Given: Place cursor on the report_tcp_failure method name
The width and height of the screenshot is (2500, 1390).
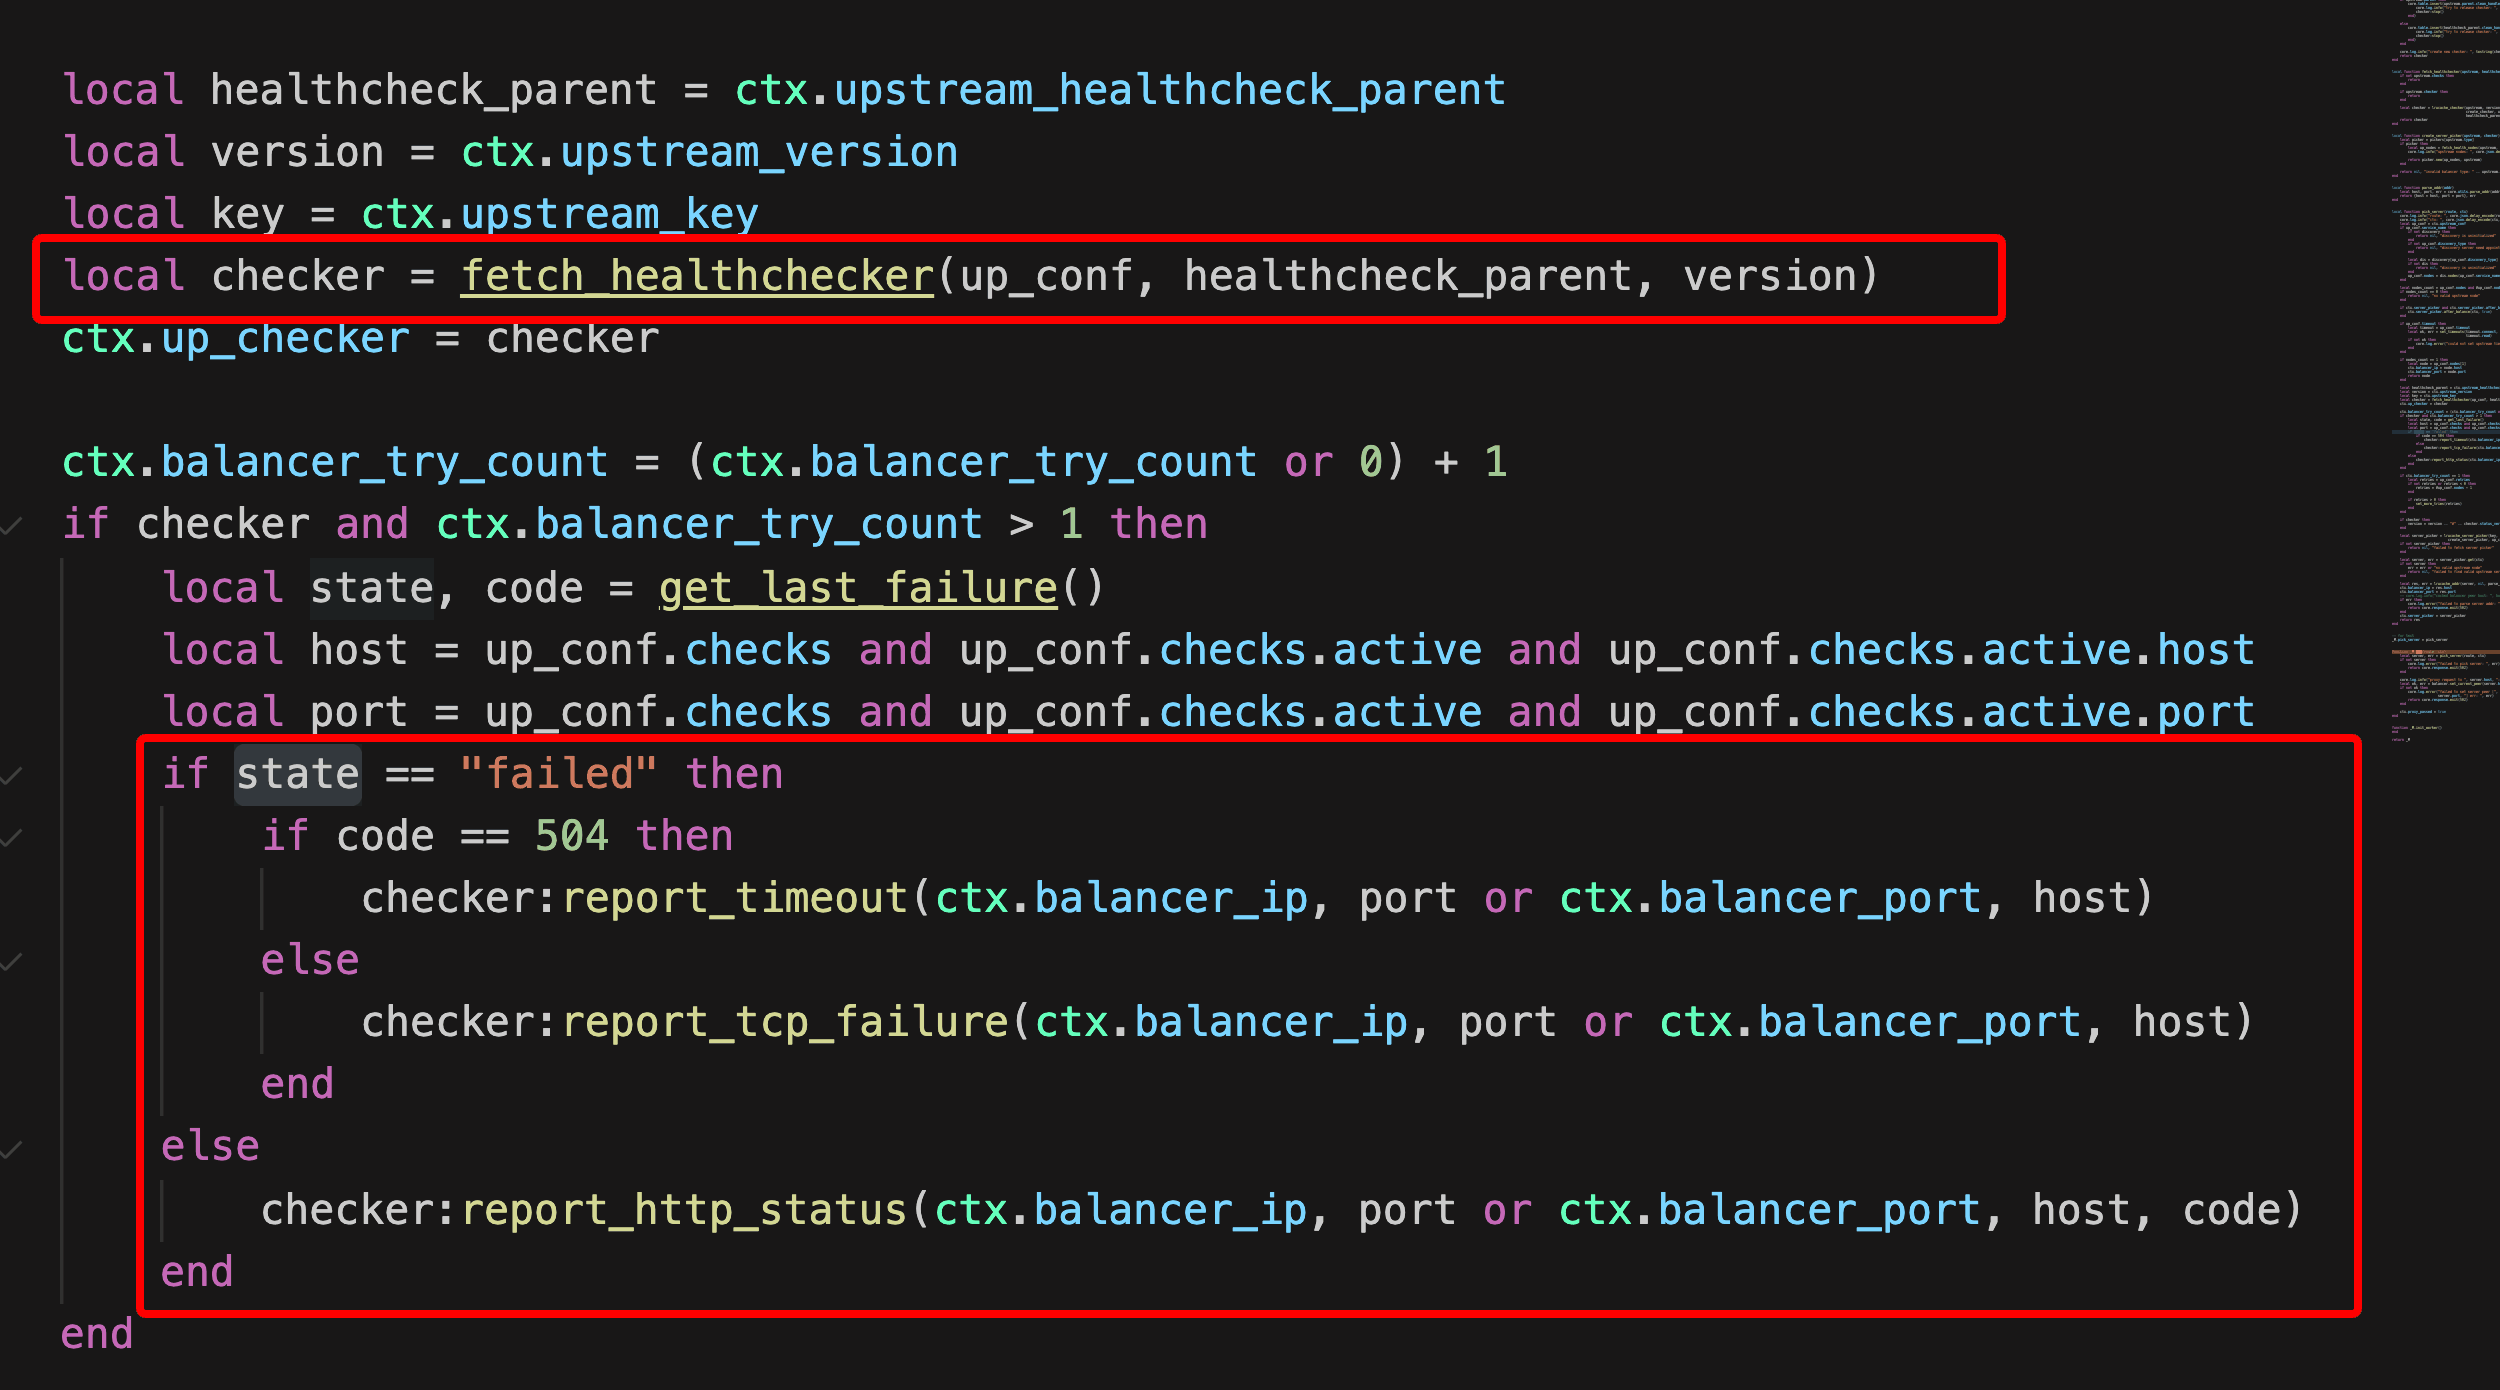Looking at the screenshot, I should tap(785, 1023).
